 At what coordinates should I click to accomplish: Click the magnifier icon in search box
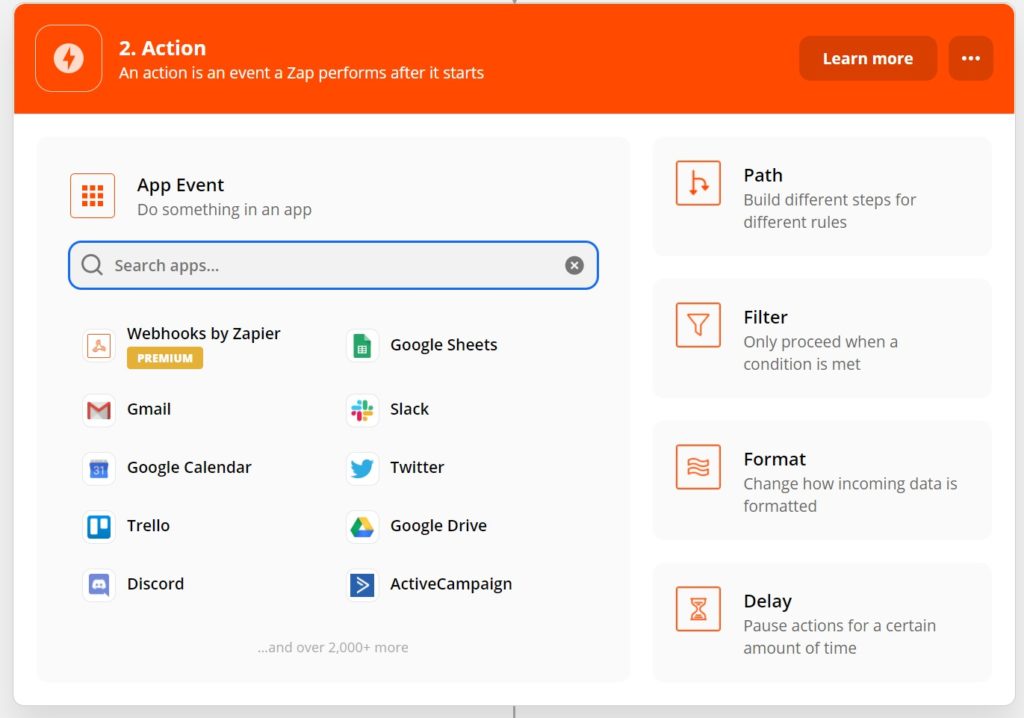pyautogui.click(x=92, y=265)
